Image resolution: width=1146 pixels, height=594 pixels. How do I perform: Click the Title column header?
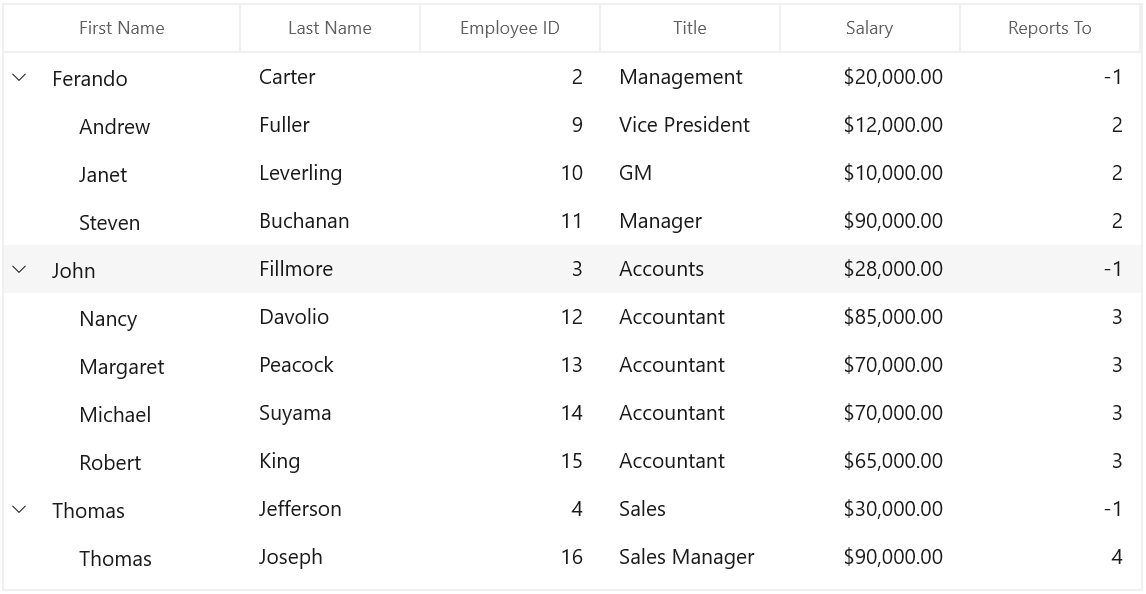[x=689, y=28]
